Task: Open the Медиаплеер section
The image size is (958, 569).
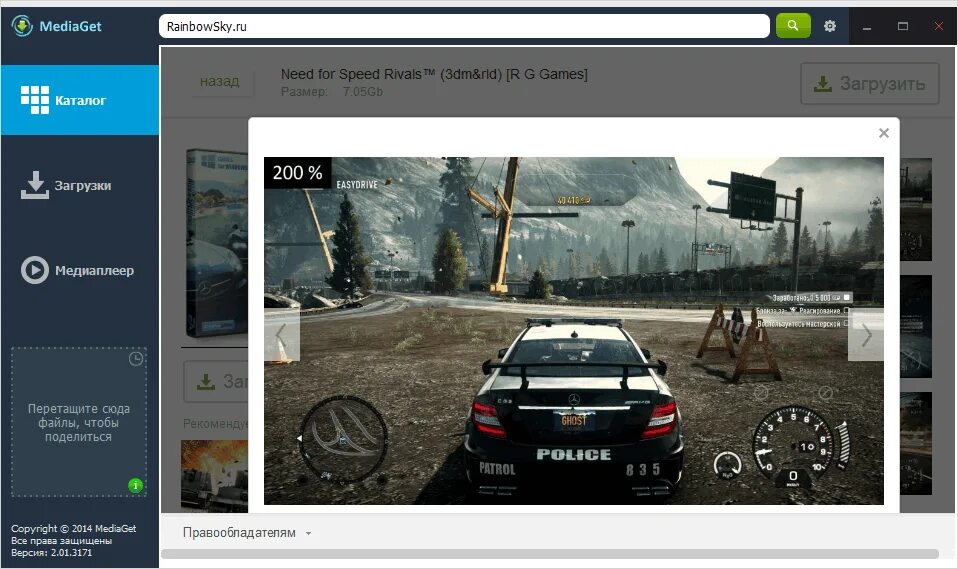Action: [x=80, y=270]
